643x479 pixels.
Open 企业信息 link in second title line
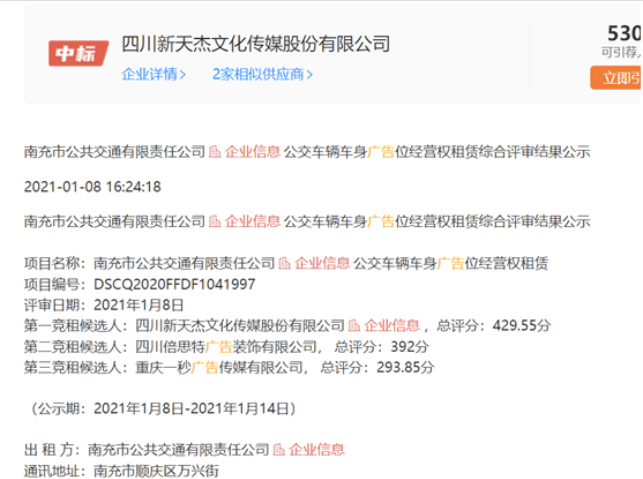pos(253,221)
